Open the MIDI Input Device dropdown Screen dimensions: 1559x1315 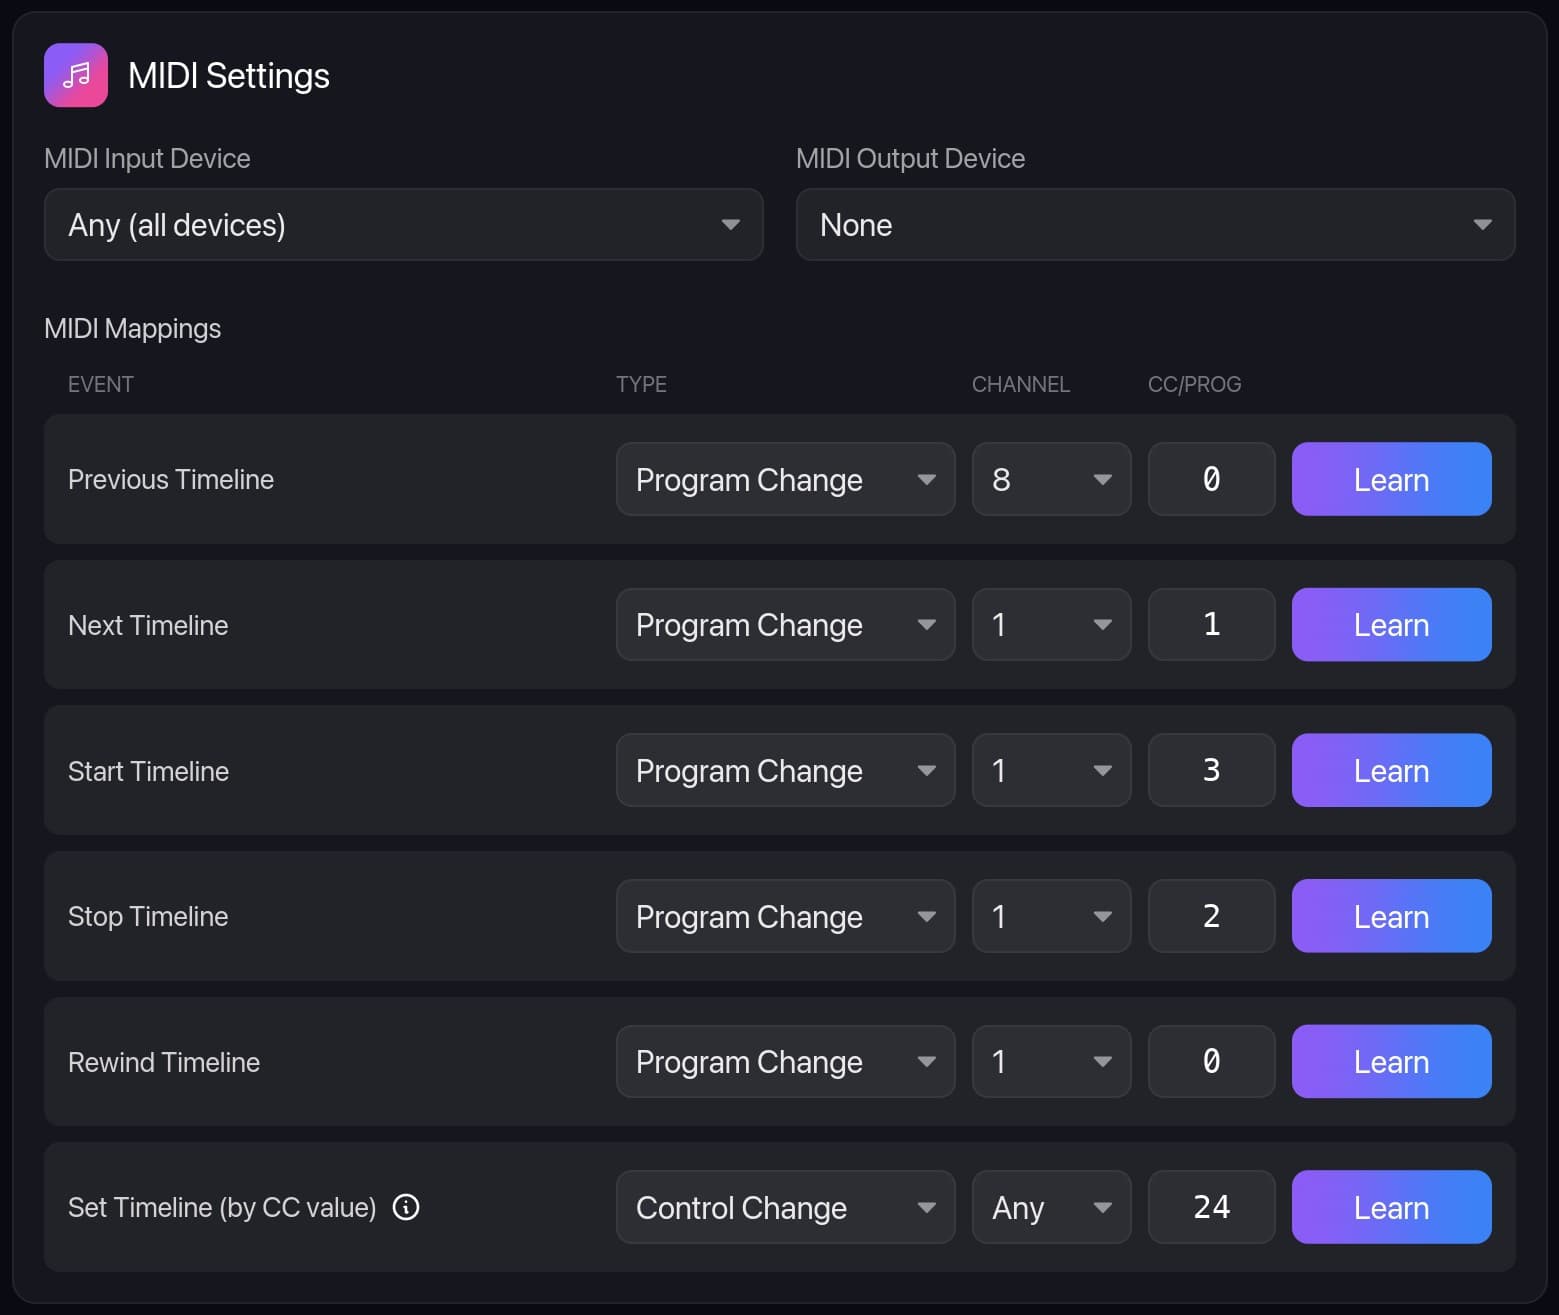404,225
